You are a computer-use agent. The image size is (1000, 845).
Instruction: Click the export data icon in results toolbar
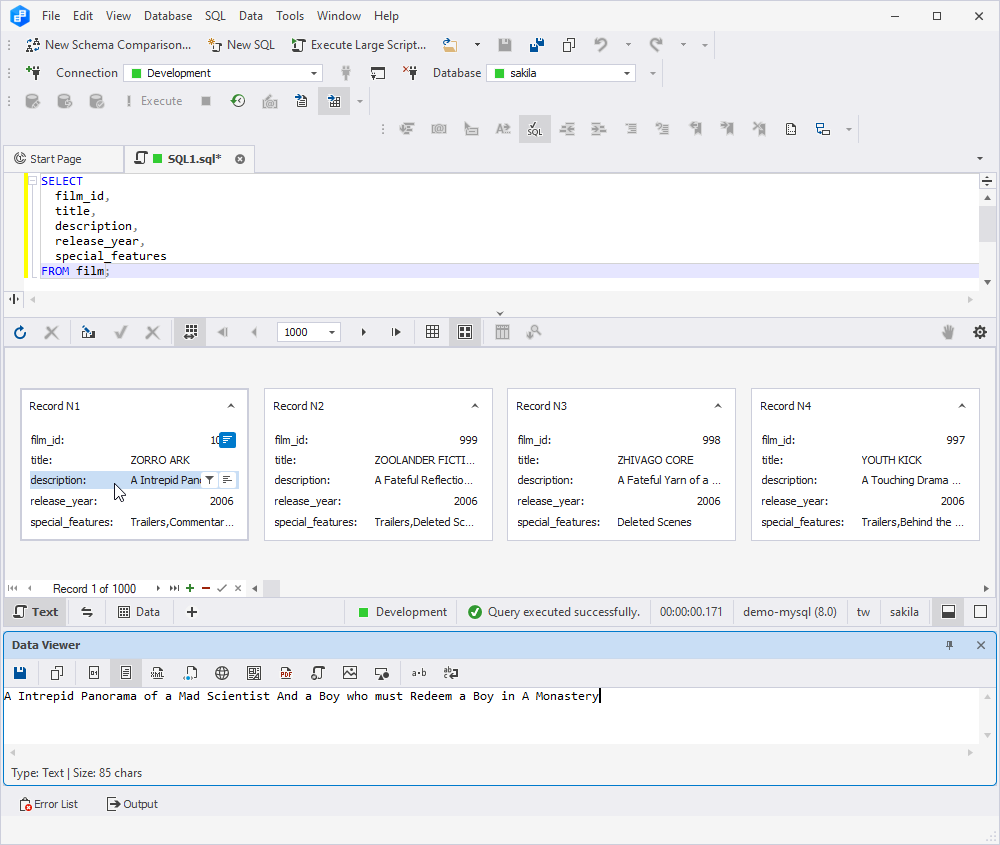tap(88, 332)
